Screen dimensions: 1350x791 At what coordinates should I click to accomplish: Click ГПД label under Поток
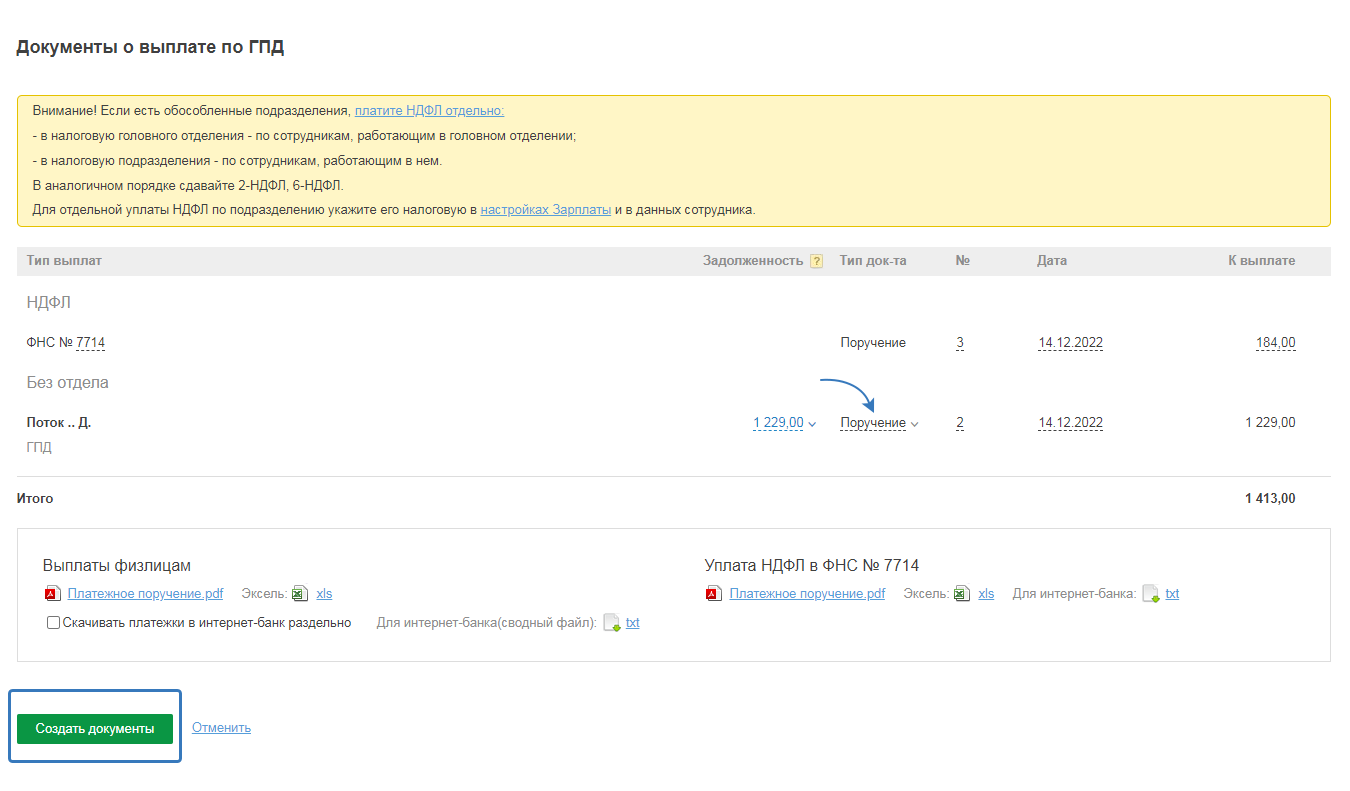point(39,448)
